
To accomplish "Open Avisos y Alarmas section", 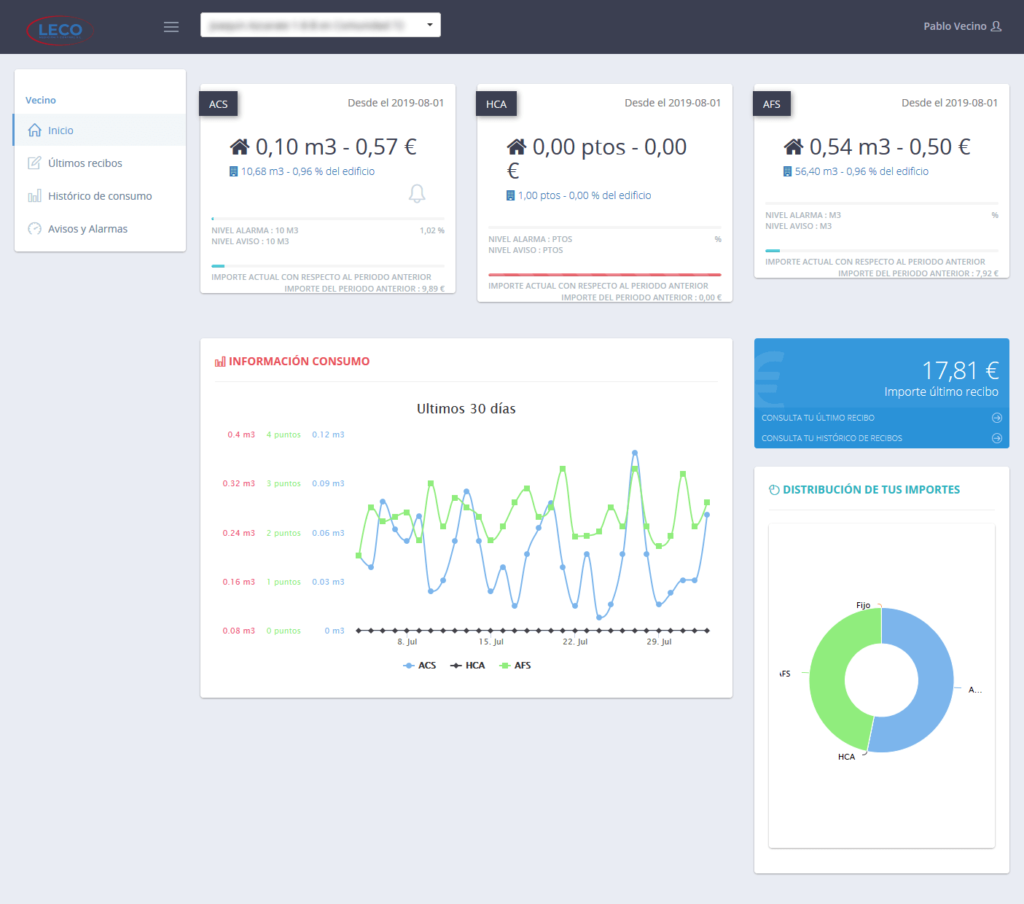I will point(87,229).
